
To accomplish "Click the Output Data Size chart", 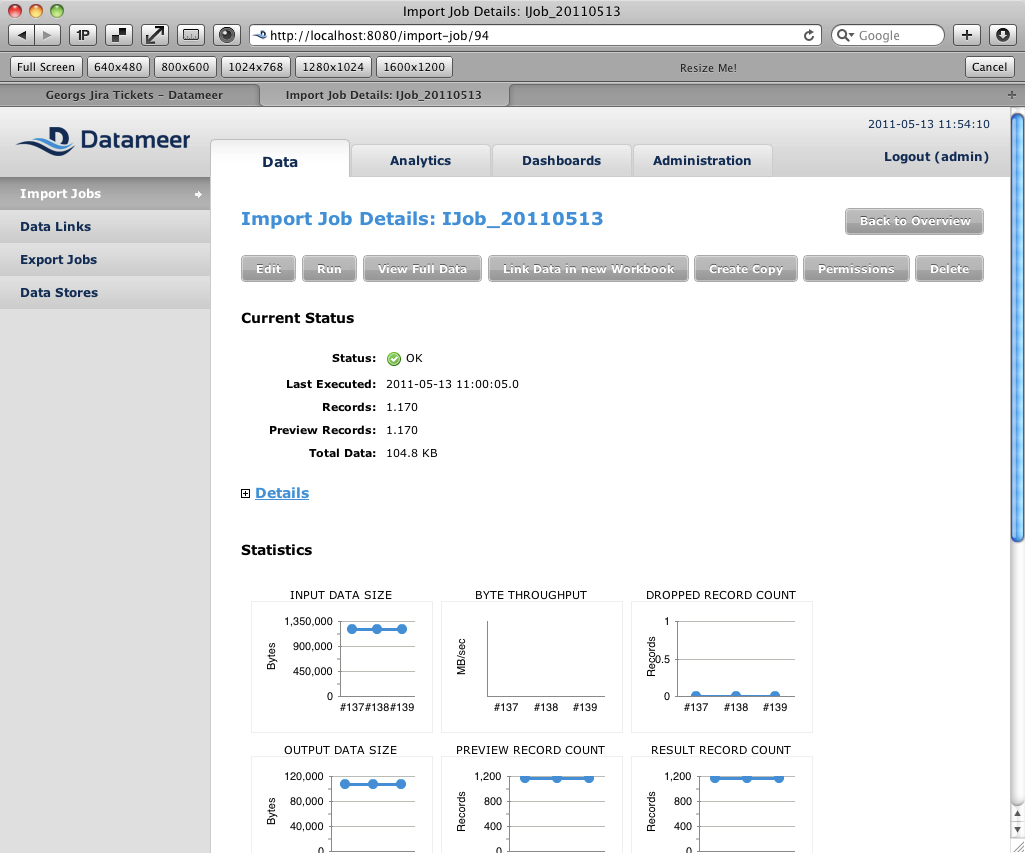I will tap(342, 805).
